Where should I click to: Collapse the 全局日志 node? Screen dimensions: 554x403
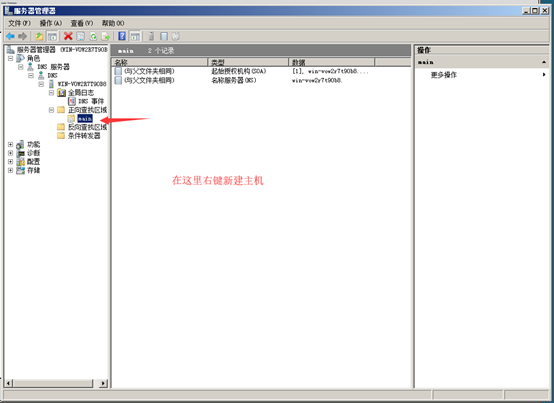[x=51, y=93]
